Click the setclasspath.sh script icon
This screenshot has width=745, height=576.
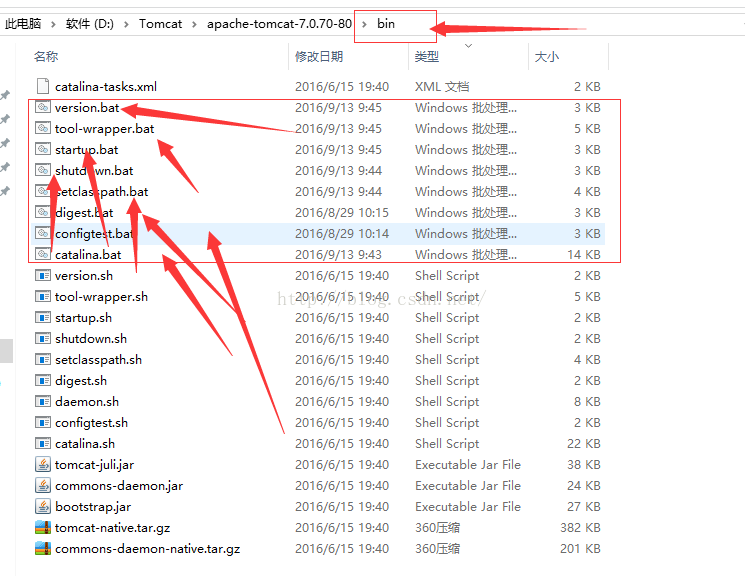coord(43,359)
